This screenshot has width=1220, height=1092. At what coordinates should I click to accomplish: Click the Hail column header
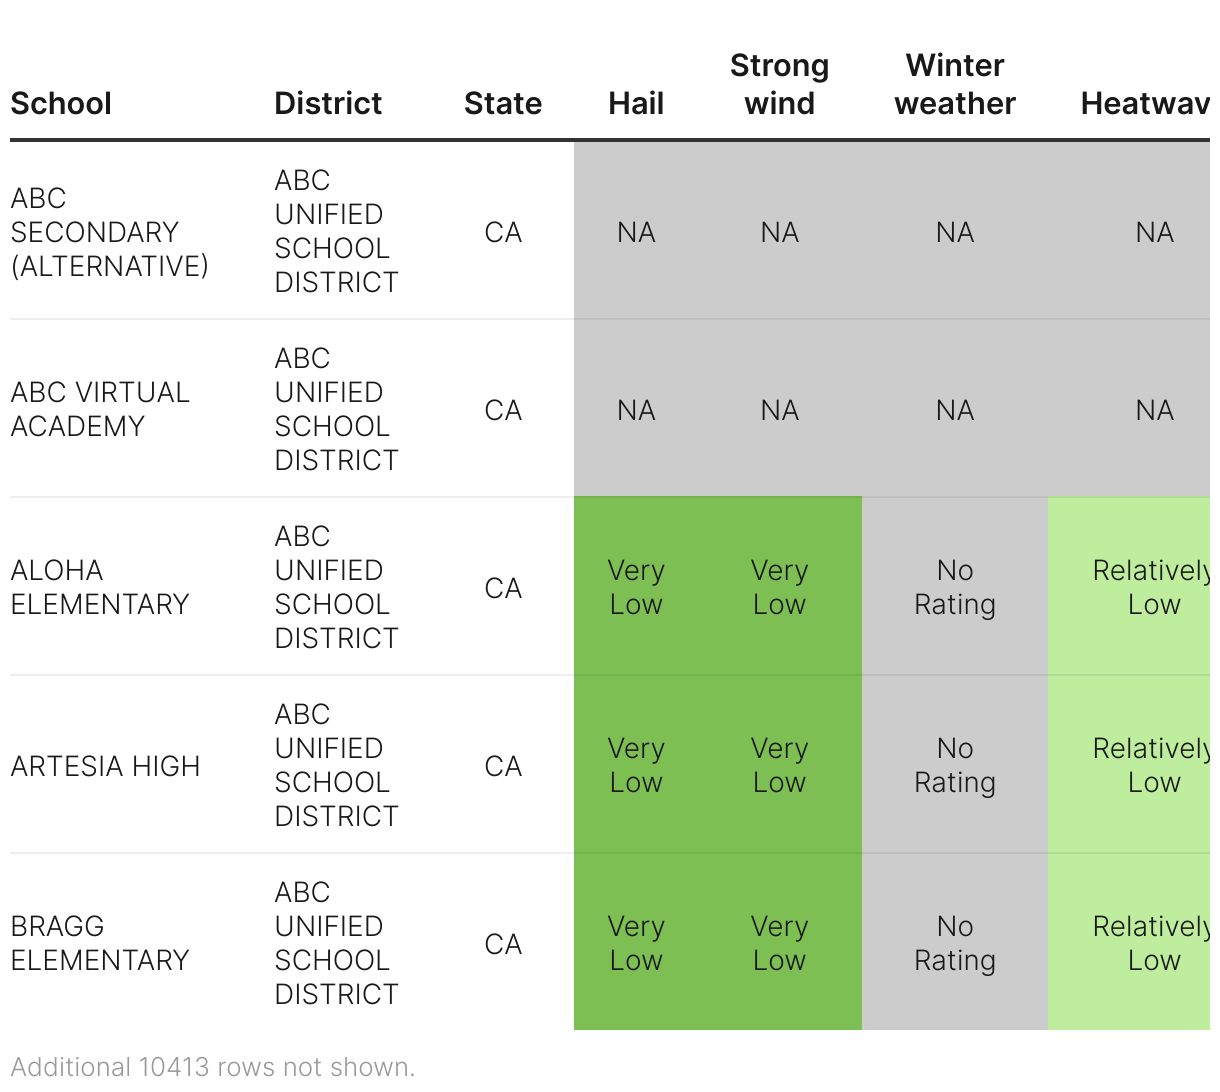(636, 103)
